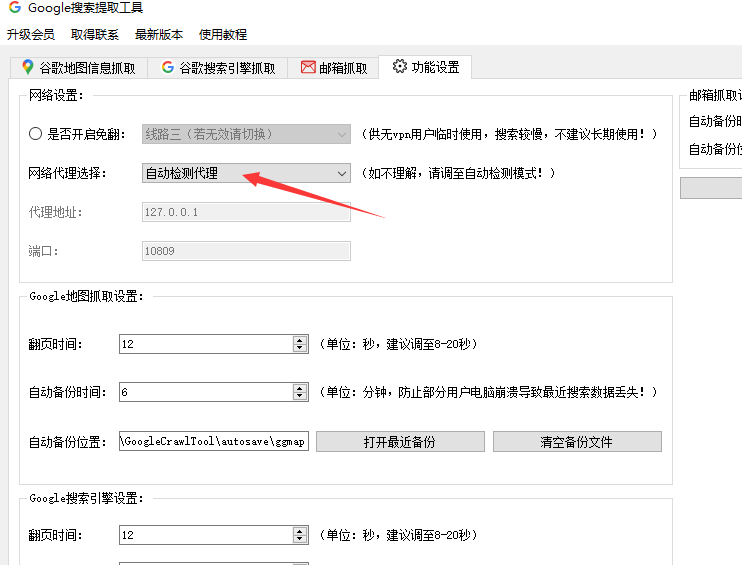742x565 pixels.
Task: Open the 取得联系 menu
Action: [95, 35]
